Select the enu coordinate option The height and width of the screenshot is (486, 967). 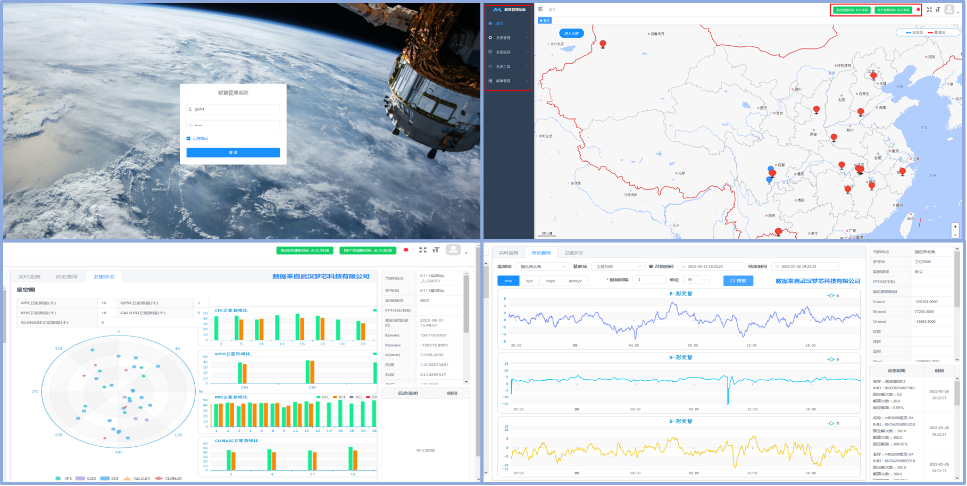[508, 280]
